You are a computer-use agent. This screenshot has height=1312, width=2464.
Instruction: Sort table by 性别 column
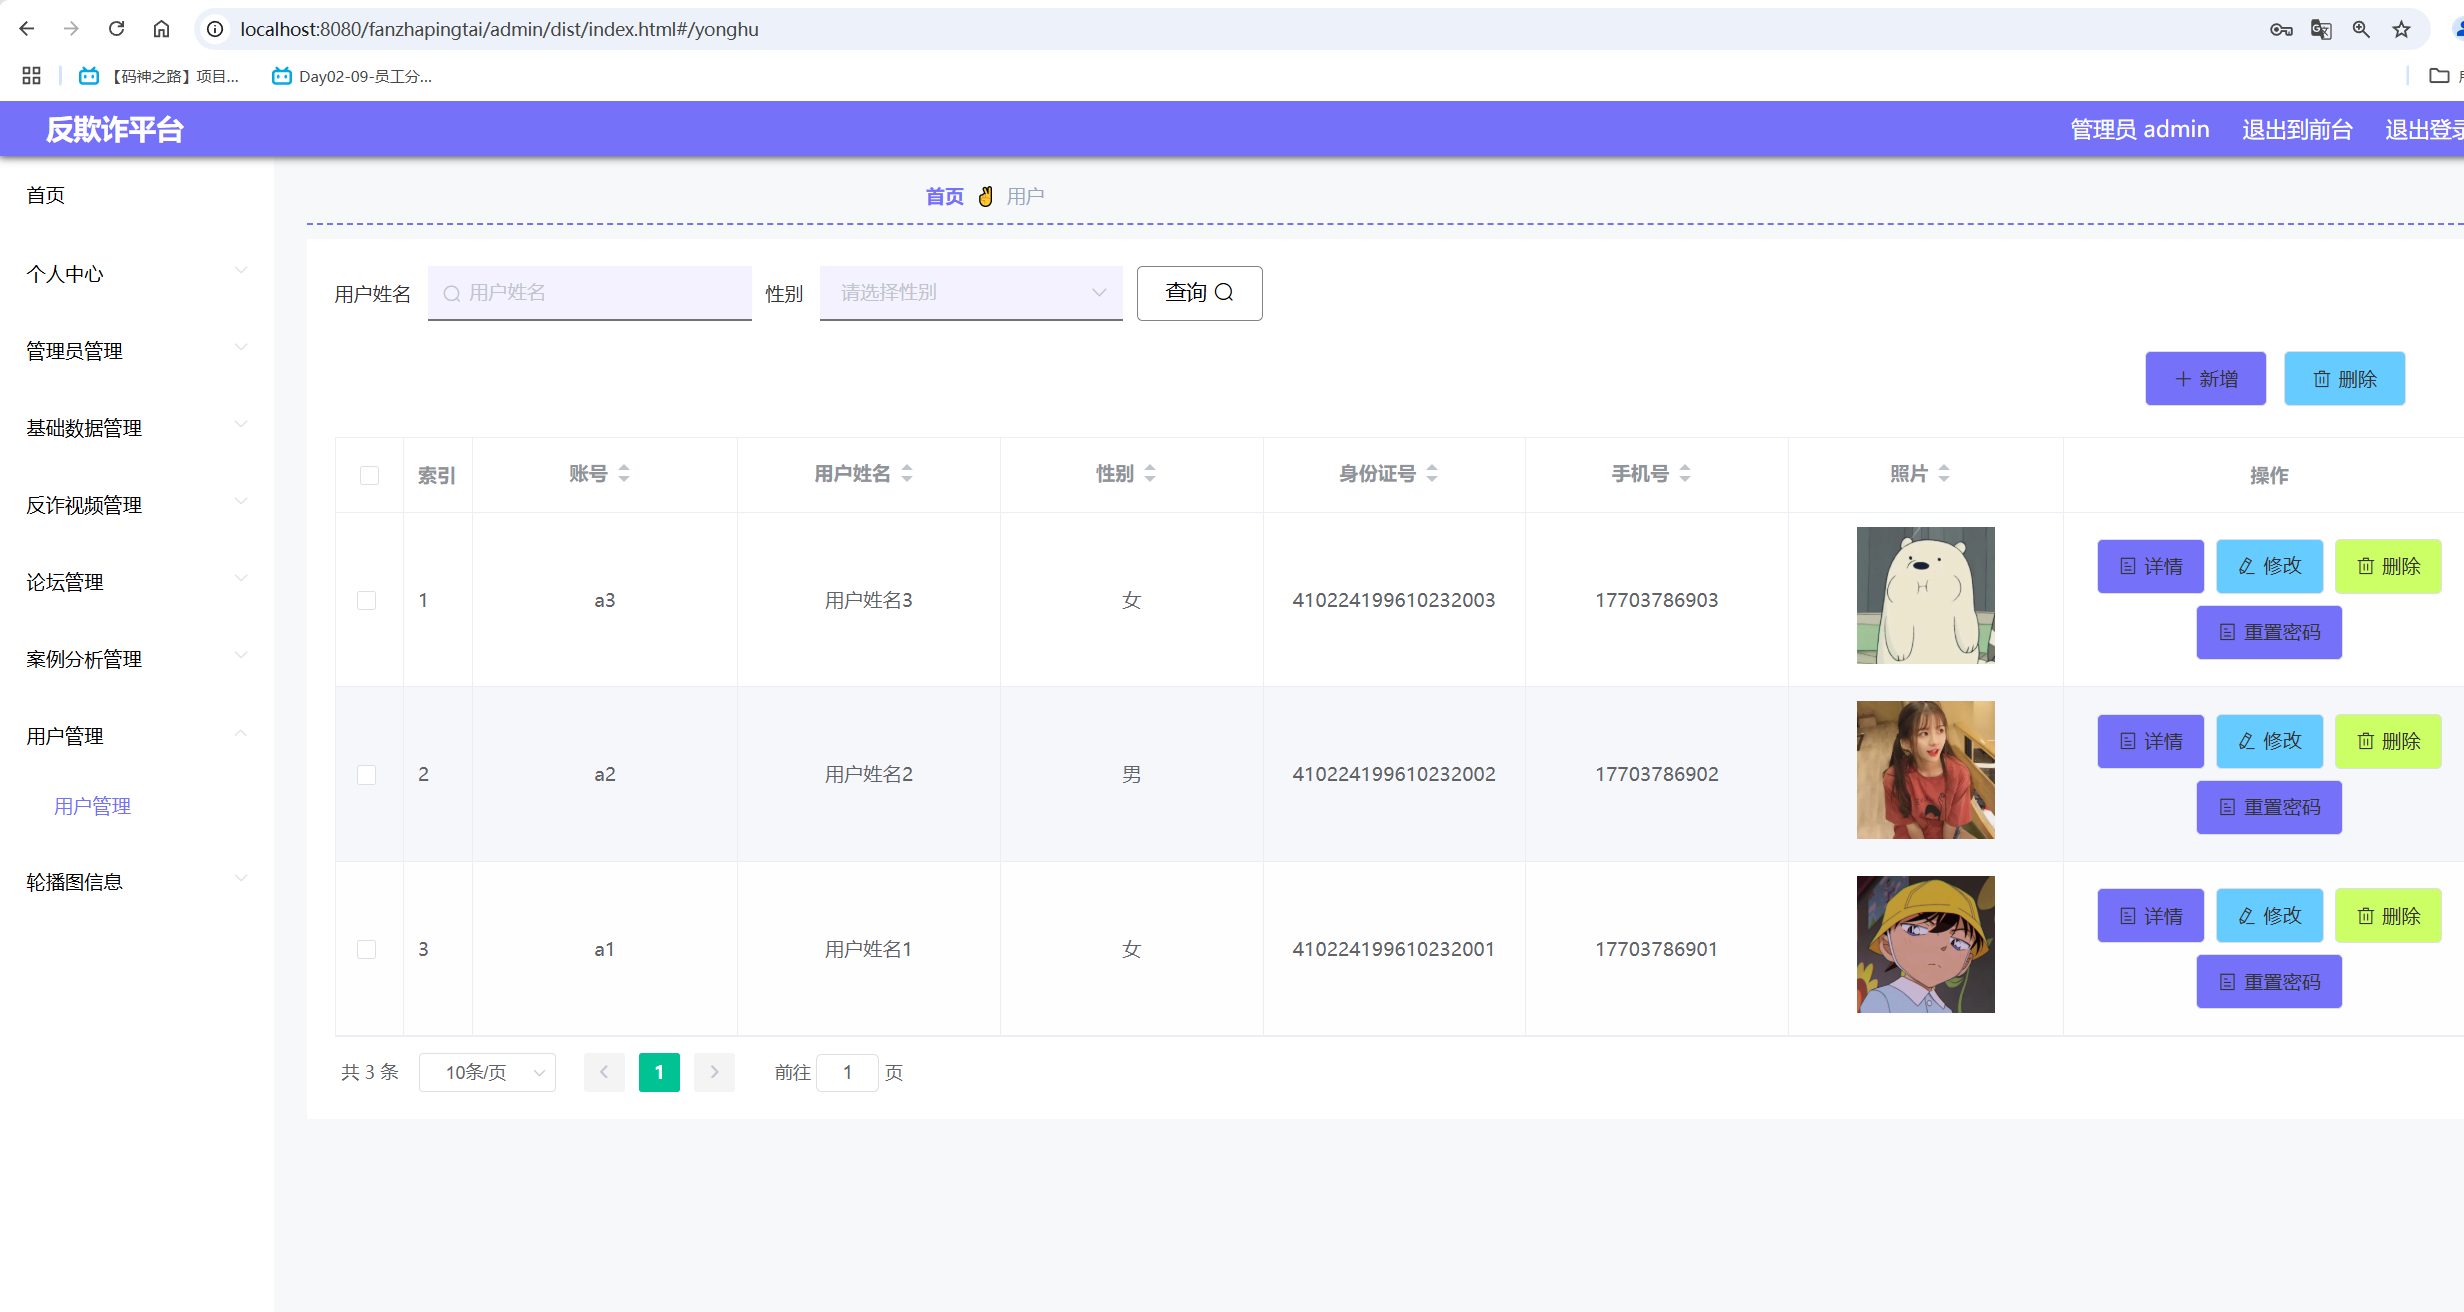(1149, 474)
